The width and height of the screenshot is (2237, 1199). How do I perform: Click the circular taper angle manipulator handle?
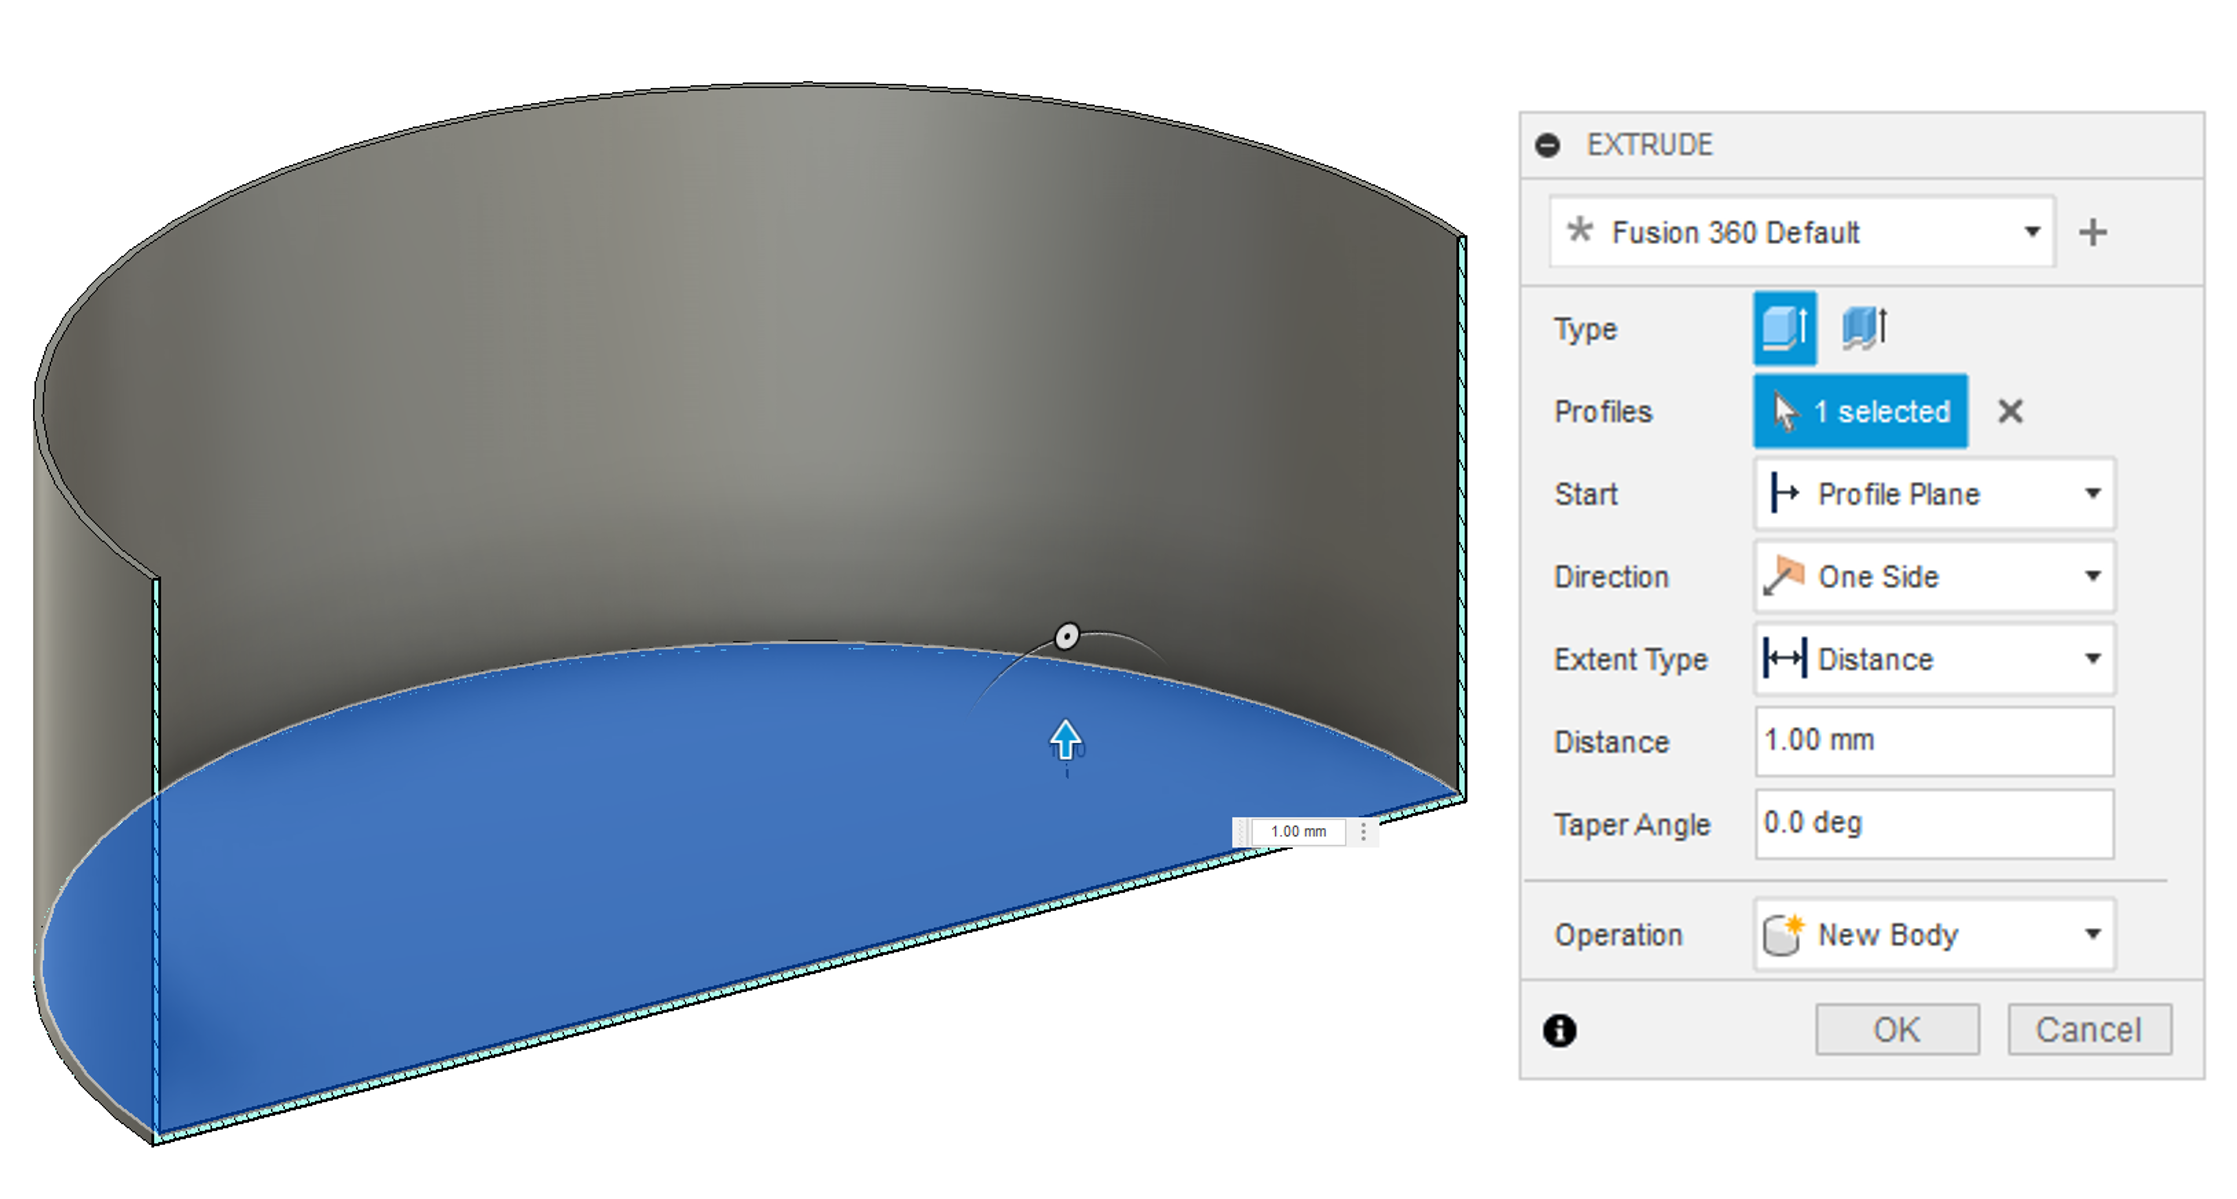tap(1067, 636)
